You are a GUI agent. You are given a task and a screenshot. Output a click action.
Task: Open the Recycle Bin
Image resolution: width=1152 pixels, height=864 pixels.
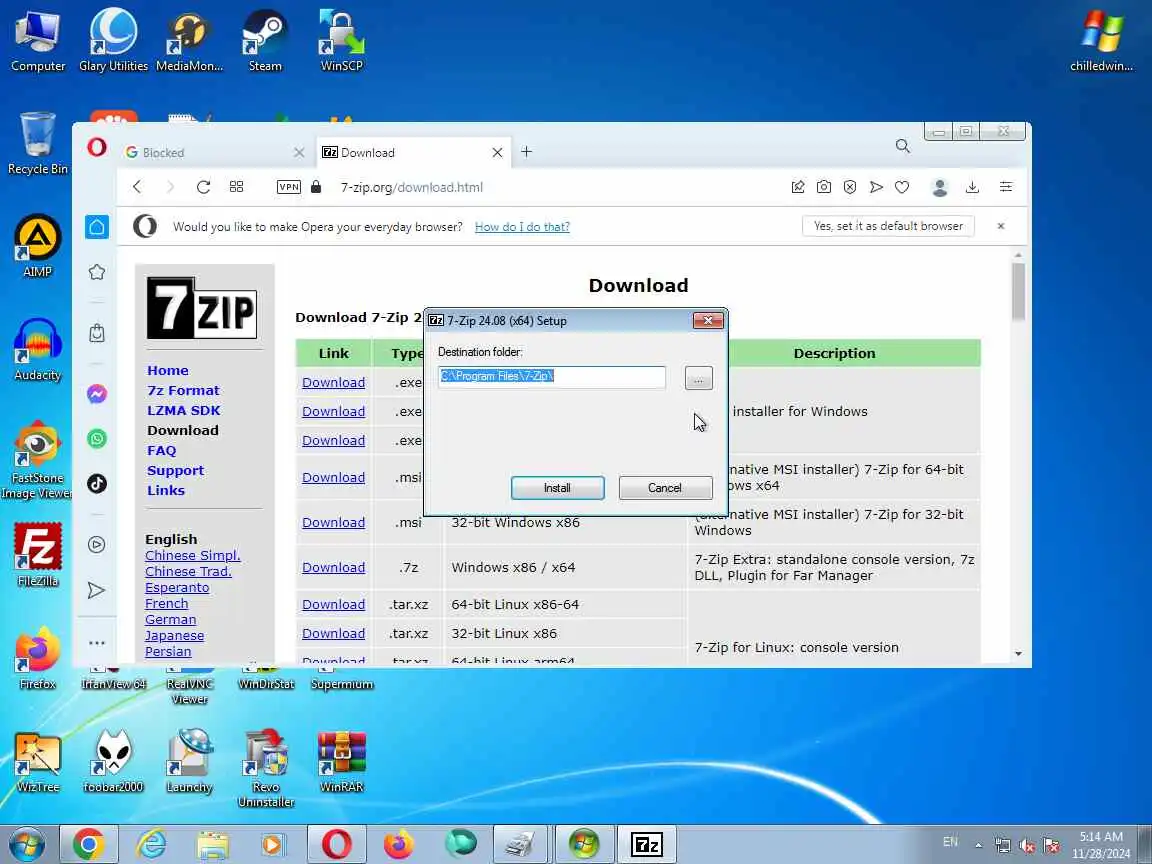[37, 143]
